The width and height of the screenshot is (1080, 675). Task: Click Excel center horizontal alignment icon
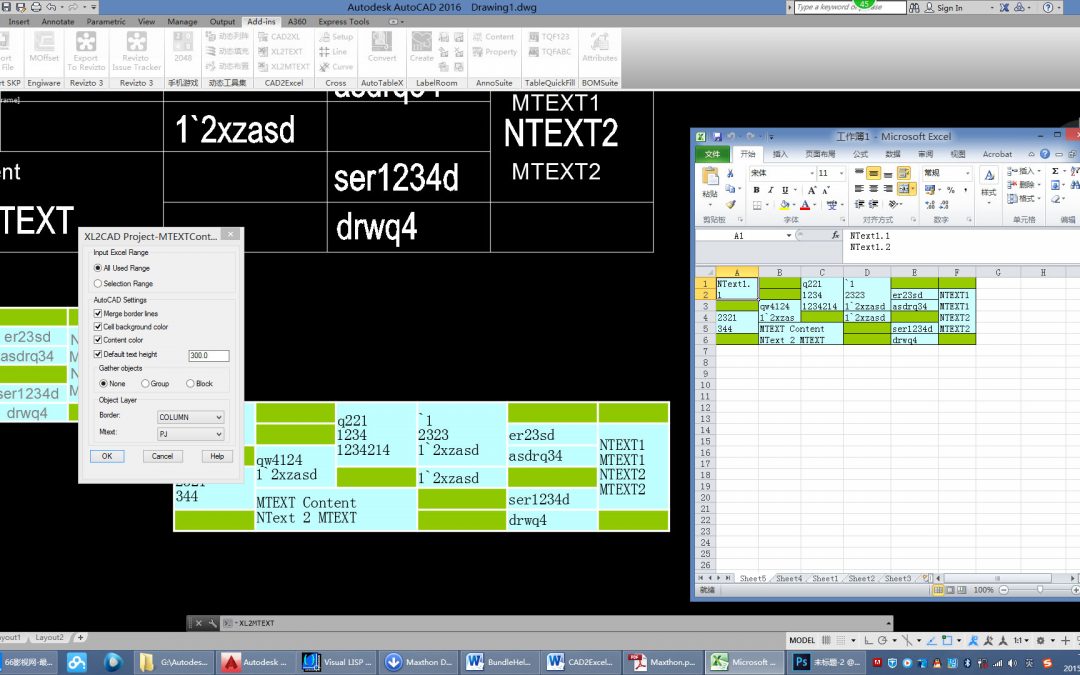pyautogui.click(x=873, y=189)
